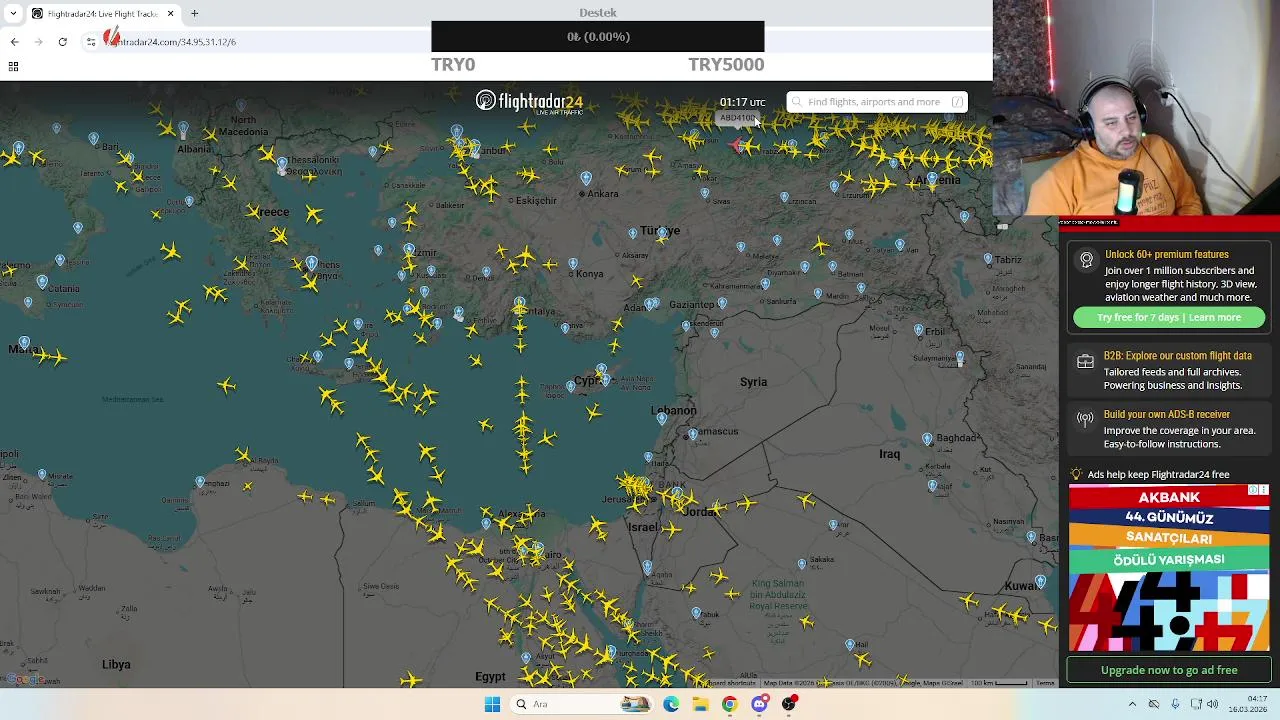
Task: View site information icon in address bar
Action: [x=90, y=41]
